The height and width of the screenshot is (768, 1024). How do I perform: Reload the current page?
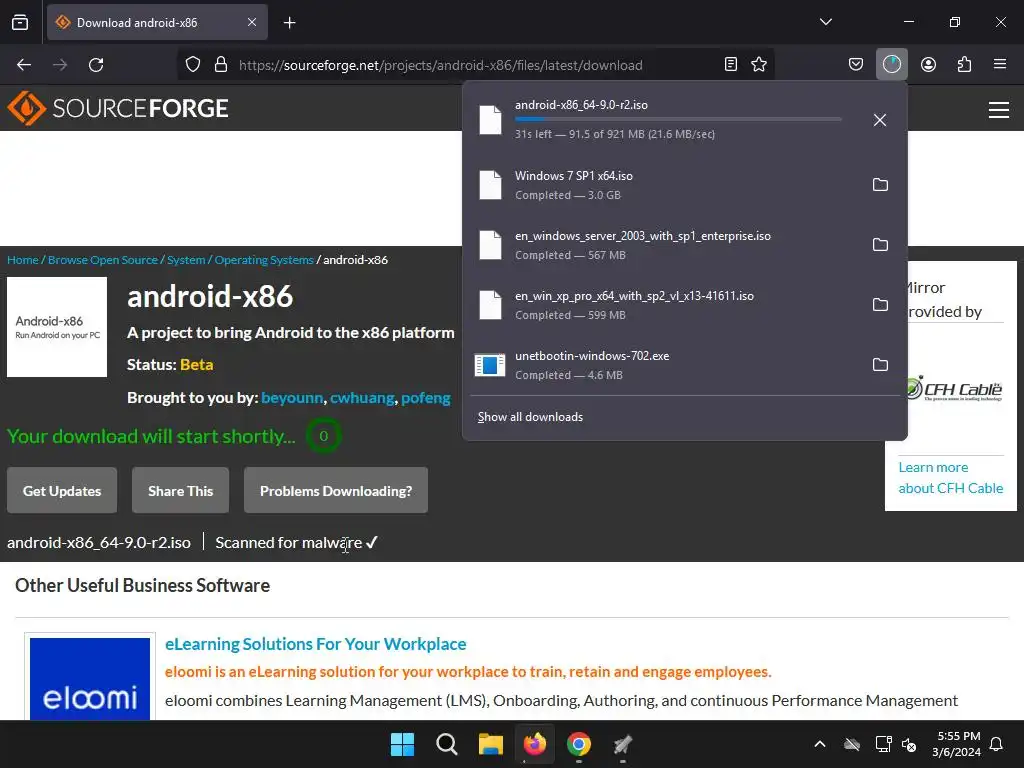point(96,65)
